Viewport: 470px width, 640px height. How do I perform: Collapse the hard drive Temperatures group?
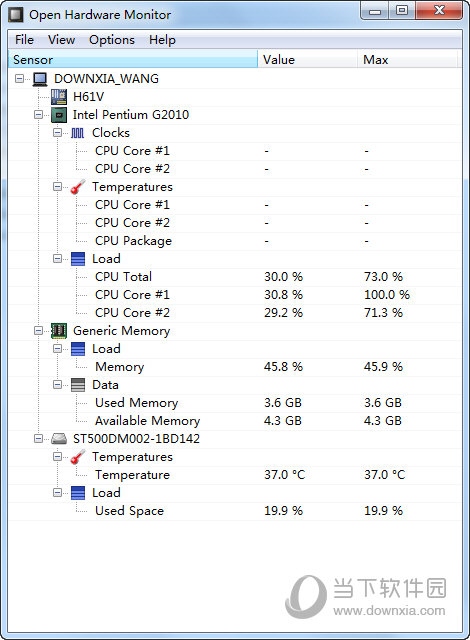coord(57,457)
